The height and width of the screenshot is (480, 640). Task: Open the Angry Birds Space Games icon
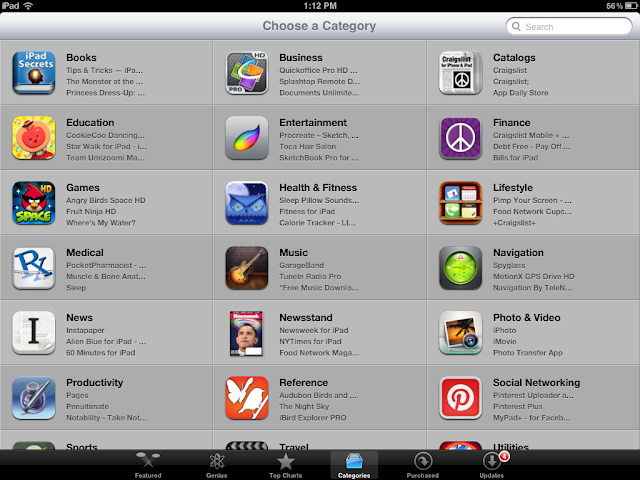[x=34, y=203]
